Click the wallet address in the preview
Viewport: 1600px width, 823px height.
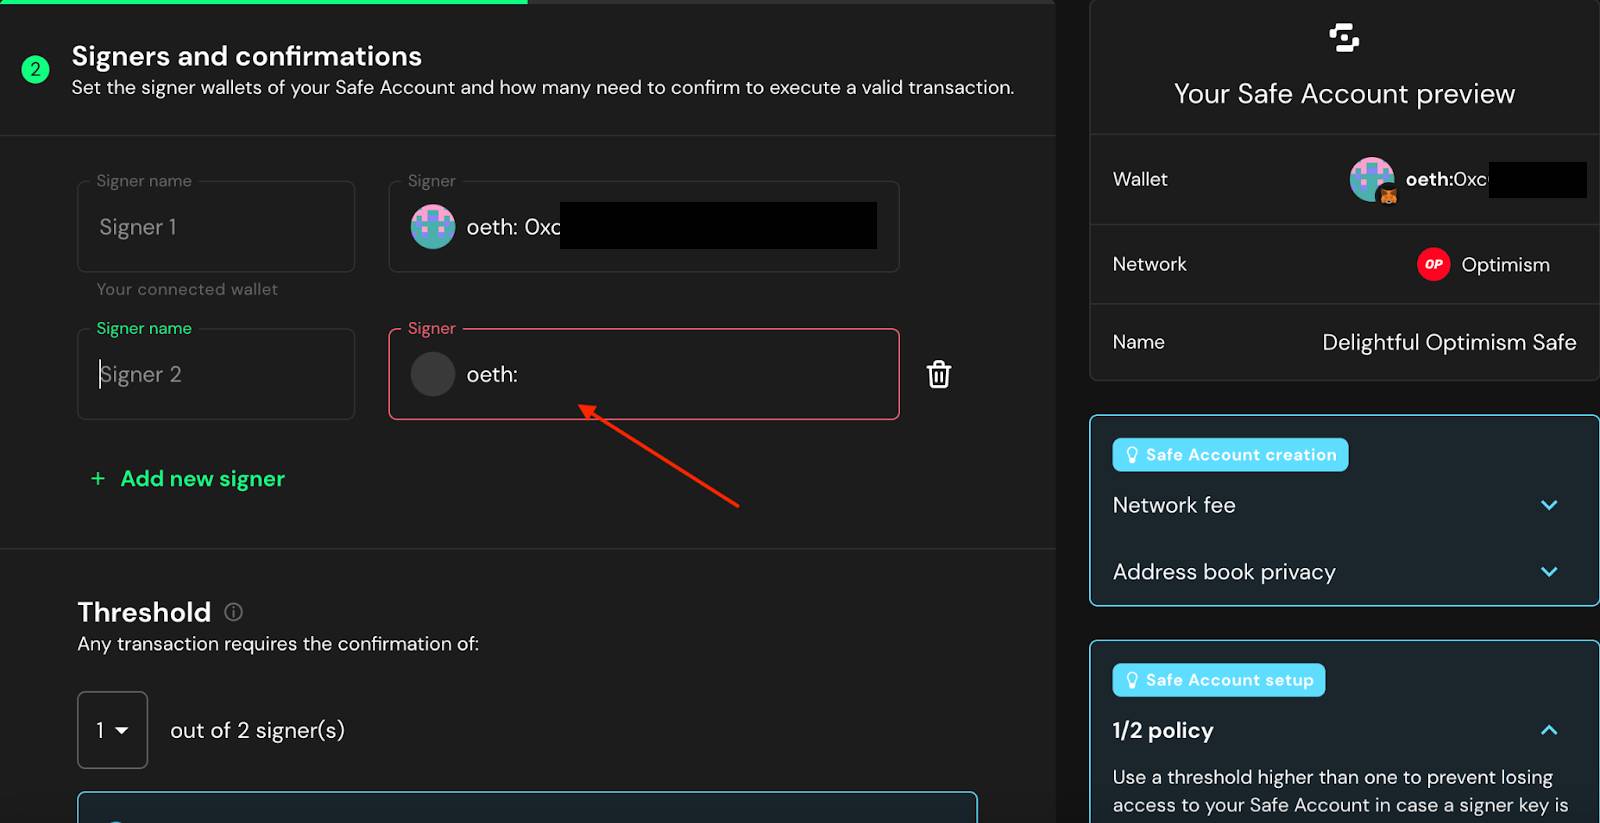pos(1495,179)
